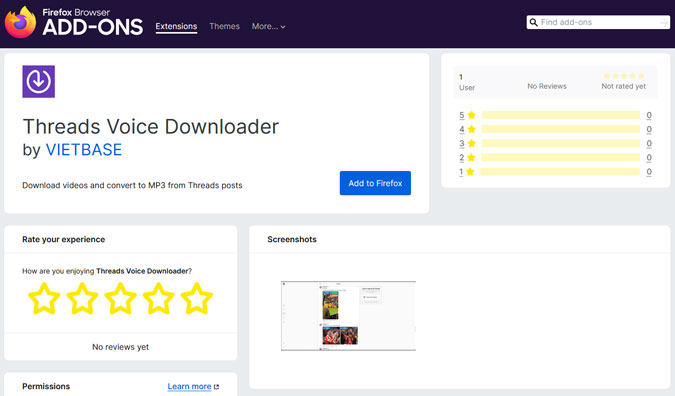This screenshot has height=396, width=675.
Task: Click the 1-star rating bar row
Action: click(555, 172)
